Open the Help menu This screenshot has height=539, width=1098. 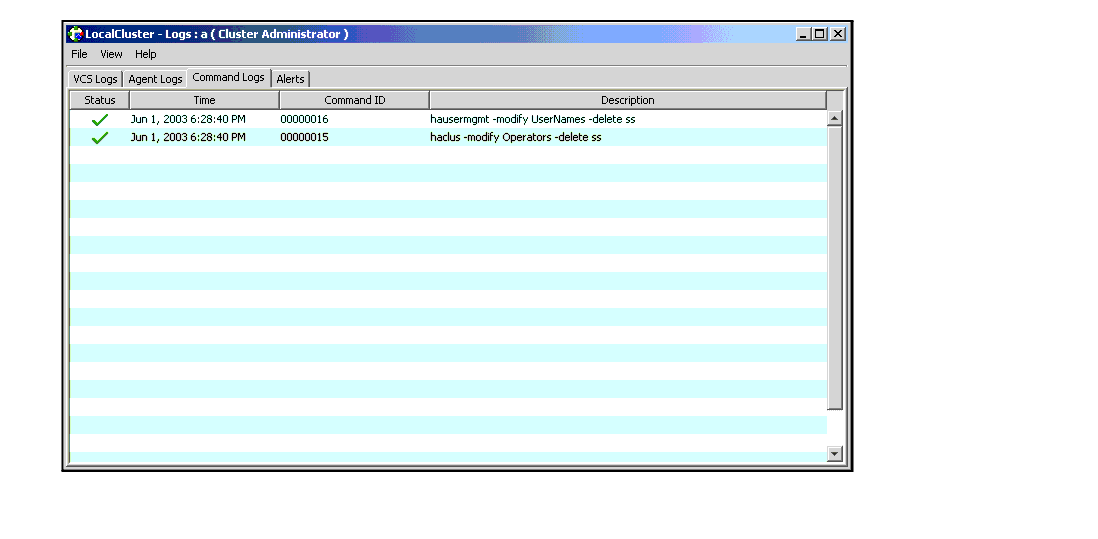click(146, 54)
